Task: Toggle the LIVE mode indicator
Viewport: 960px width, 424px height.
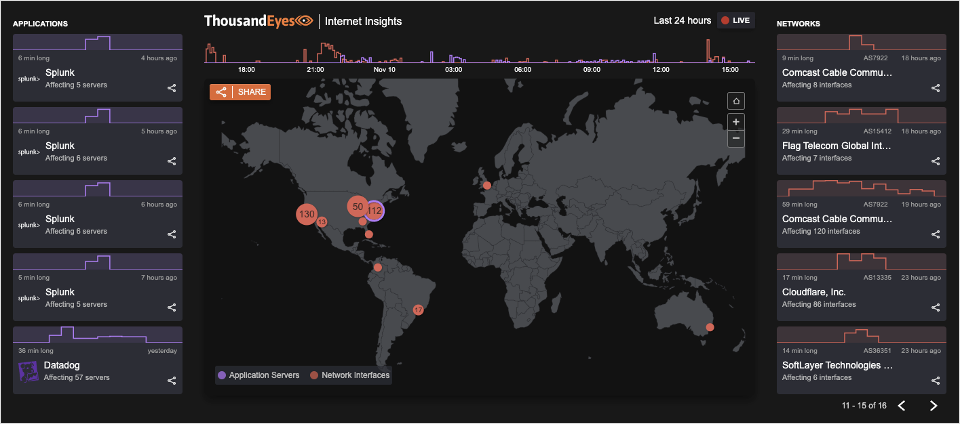Action: (x=735, y=20)
